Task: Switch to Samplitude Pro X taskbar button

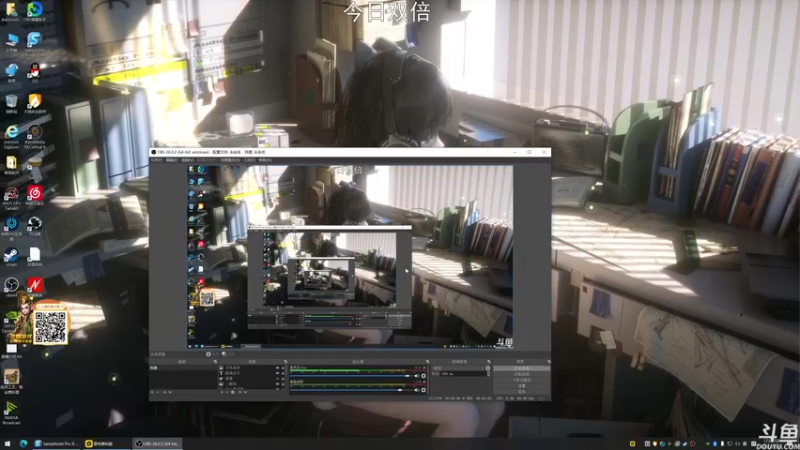Action: coord(56,444)
